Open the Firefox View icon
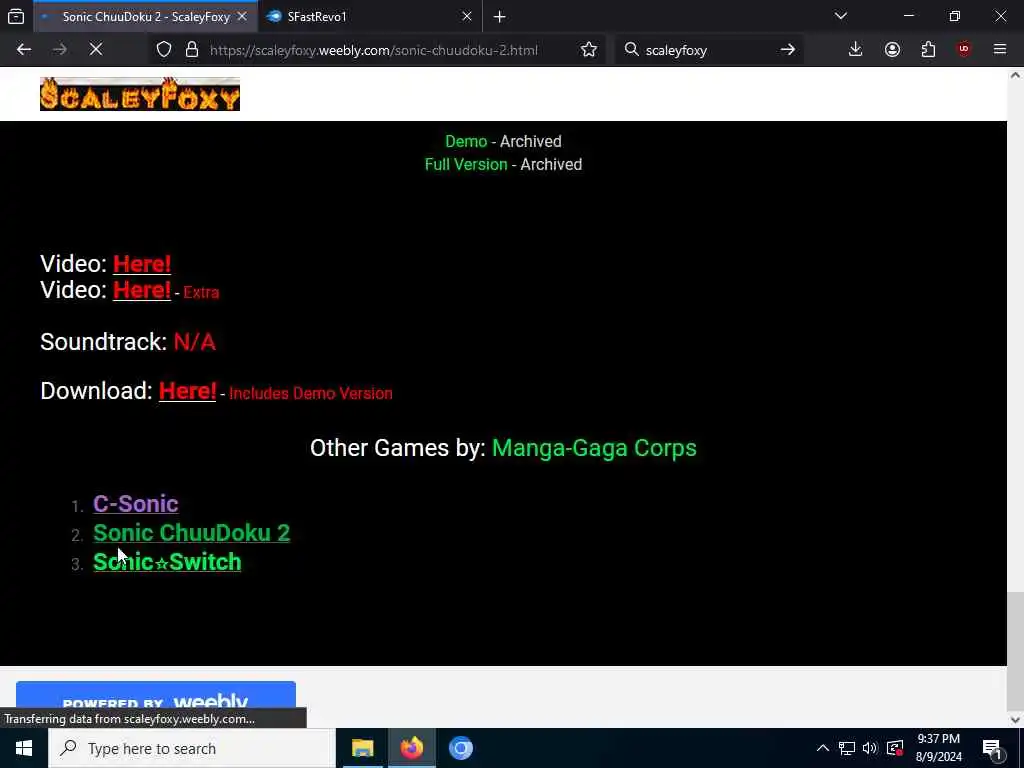The height and width of the screenshot is (768, 1024). (x=16, y=16)
